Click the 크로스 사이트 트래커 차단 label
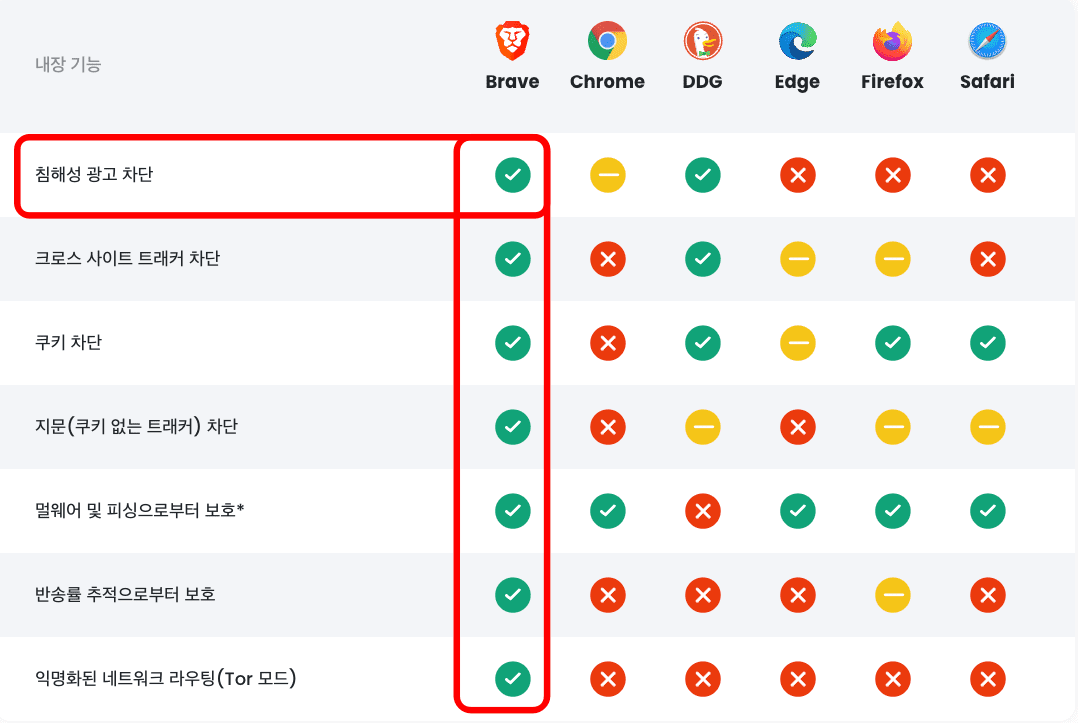 pyautogui.click(x=127, y=258)
